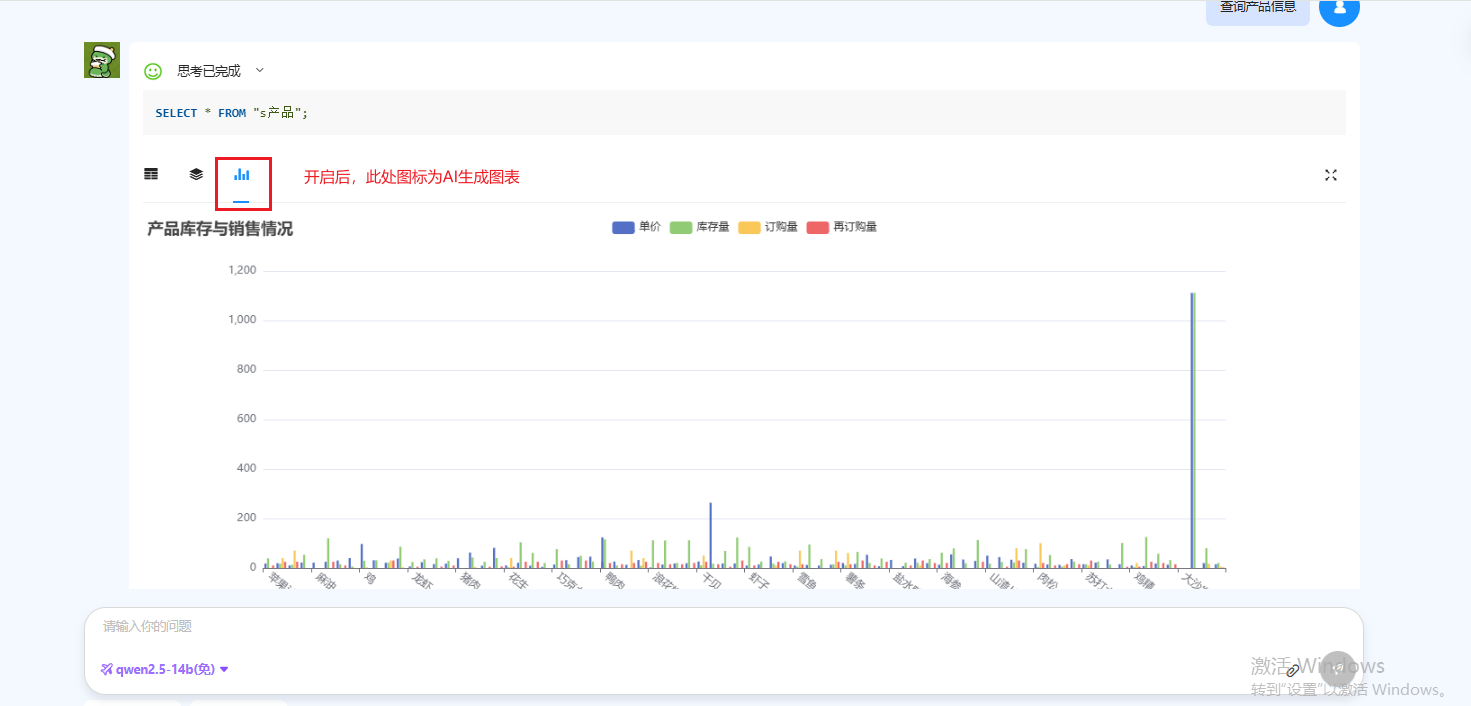The height and width of the screenshot is (706, 1471).
Task: Click the fullscreen expand icon
Action: click(1330, 175)
